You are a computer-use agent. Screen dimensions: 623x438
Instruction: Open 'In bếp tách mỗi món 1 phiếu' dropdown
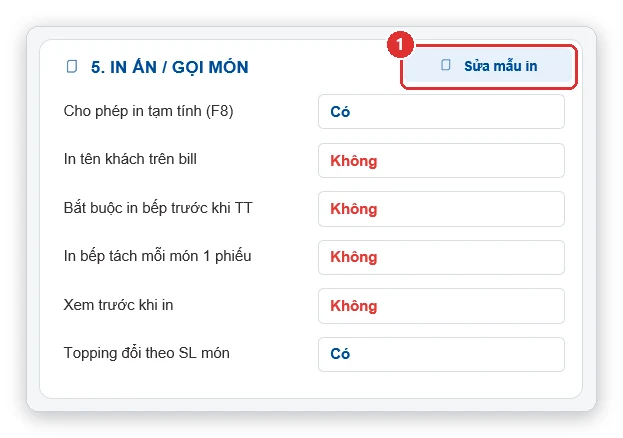pos(441,258)
